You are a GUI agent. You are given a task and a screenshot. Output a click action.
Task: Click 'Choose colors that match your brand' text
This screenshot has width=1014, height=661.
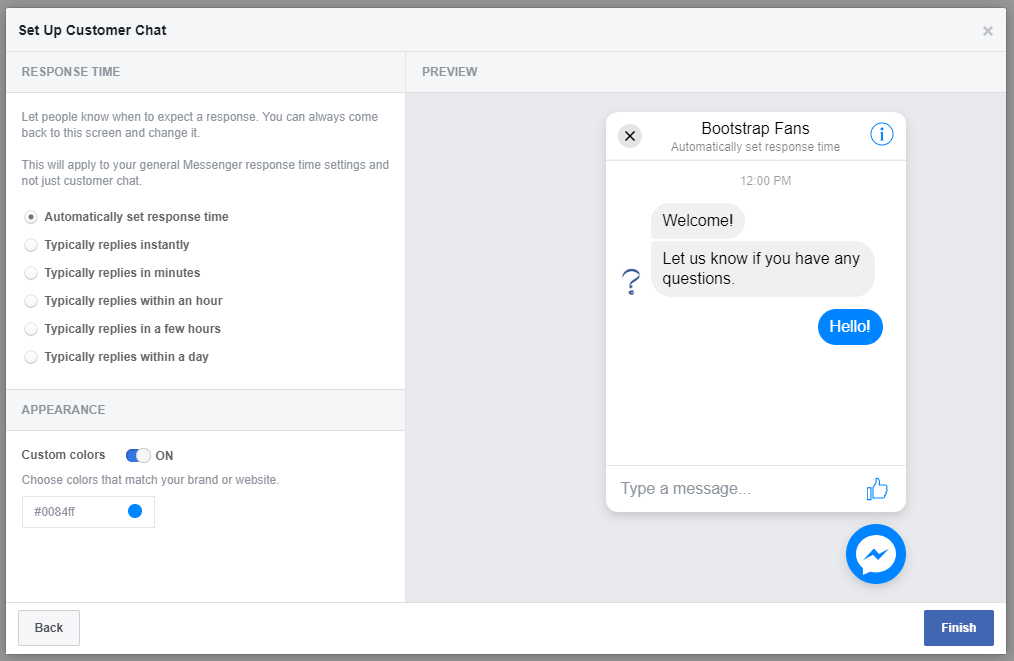pos(150,480)
